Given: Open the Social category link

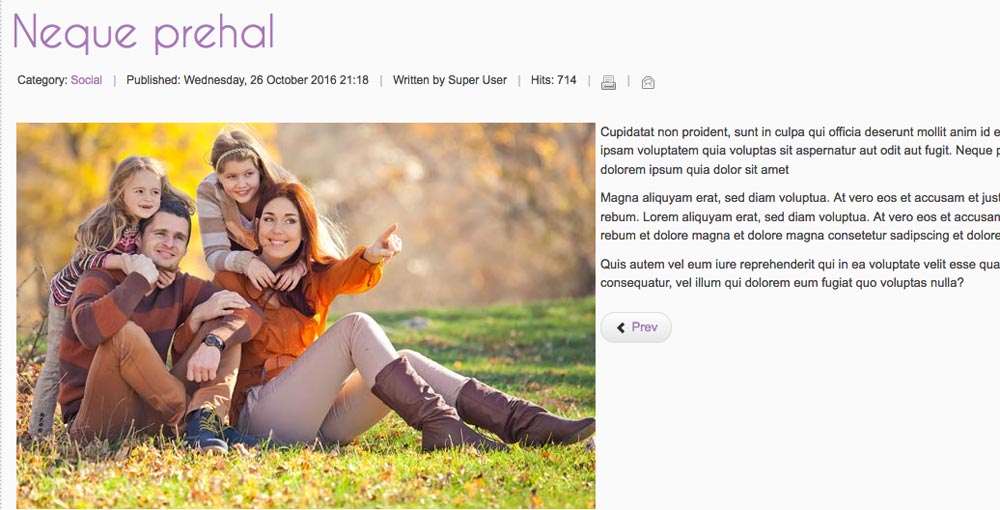Looking at the screenshot, I should (x=86, y=80).
